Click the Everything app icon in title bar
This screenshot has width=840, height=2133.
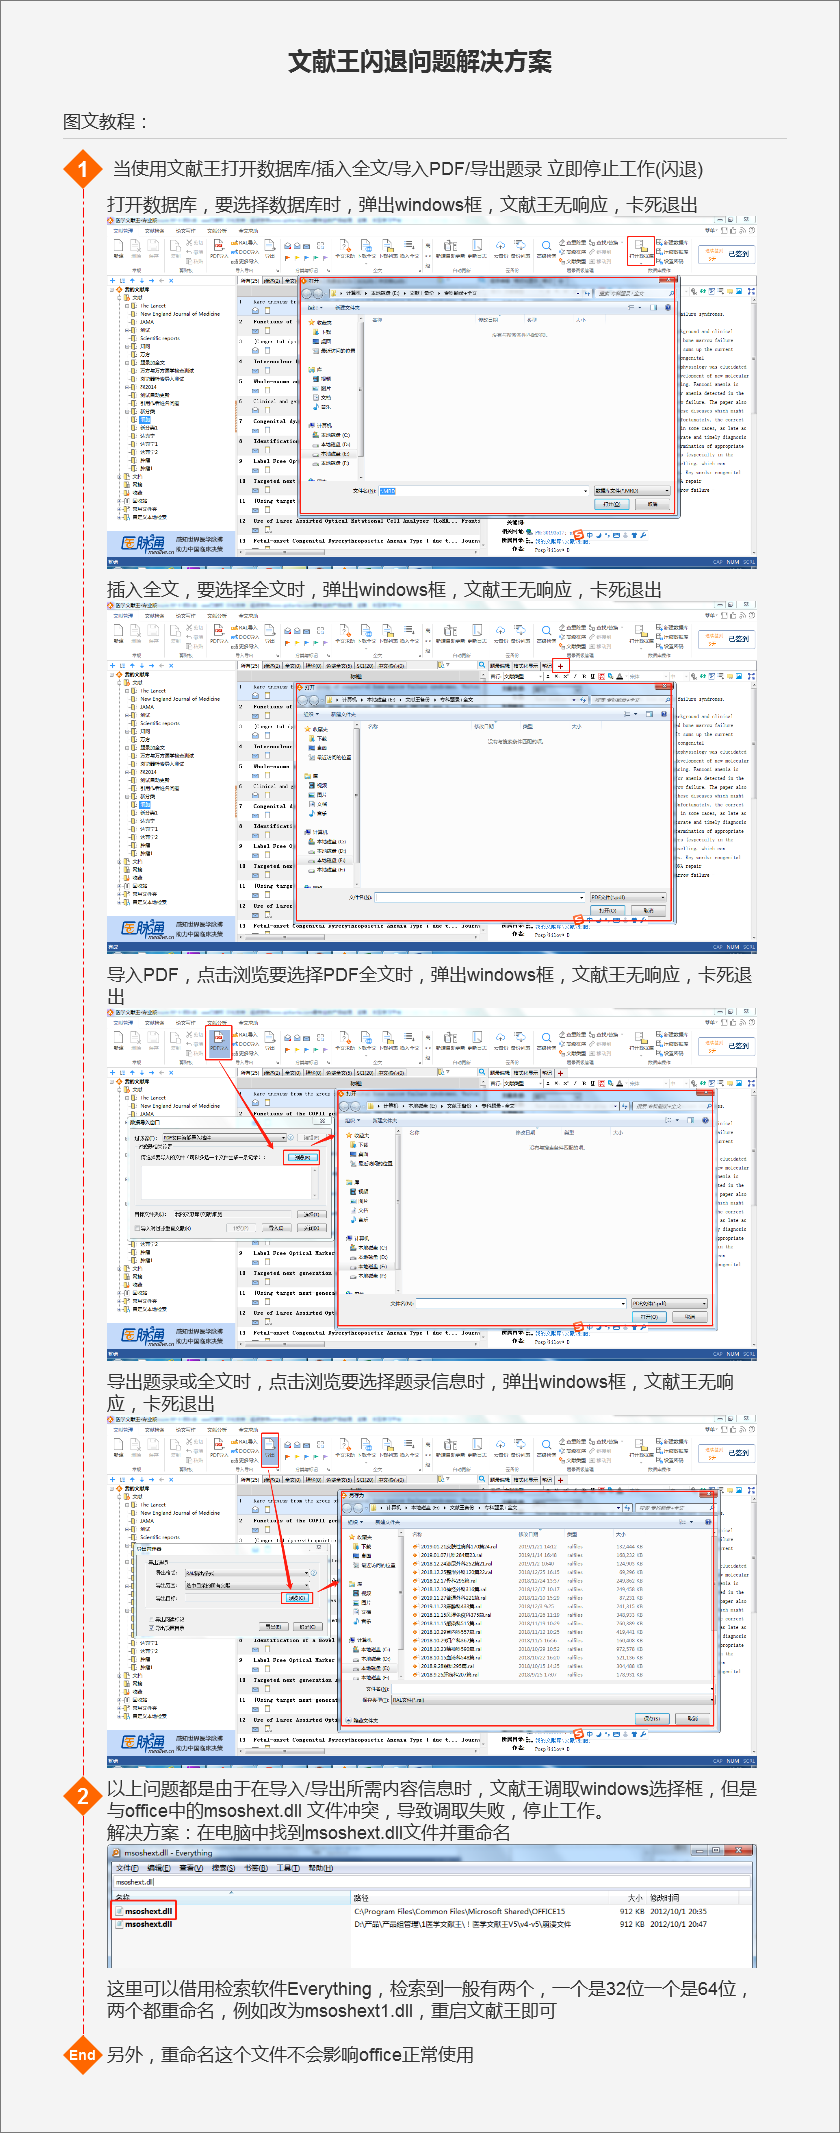[117, 1853]
